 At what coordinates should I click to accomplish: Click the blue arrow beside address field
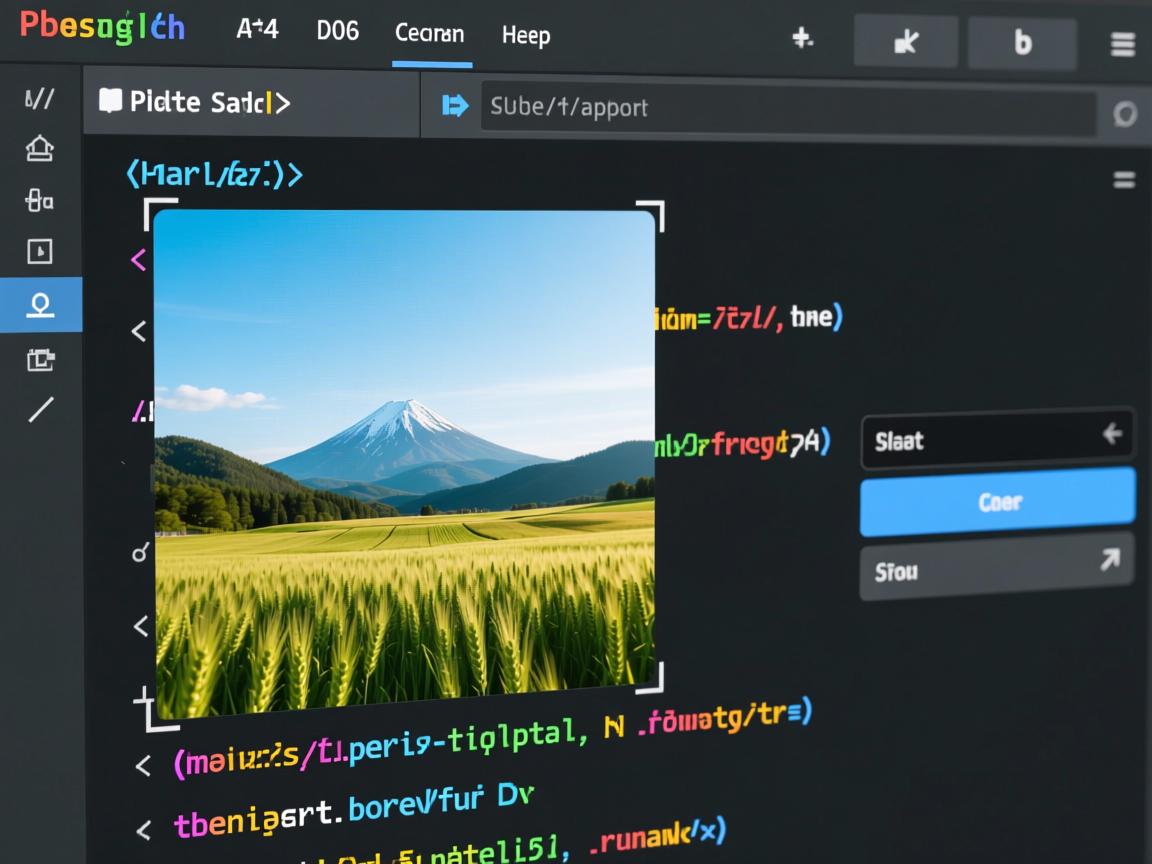(455, 106)
